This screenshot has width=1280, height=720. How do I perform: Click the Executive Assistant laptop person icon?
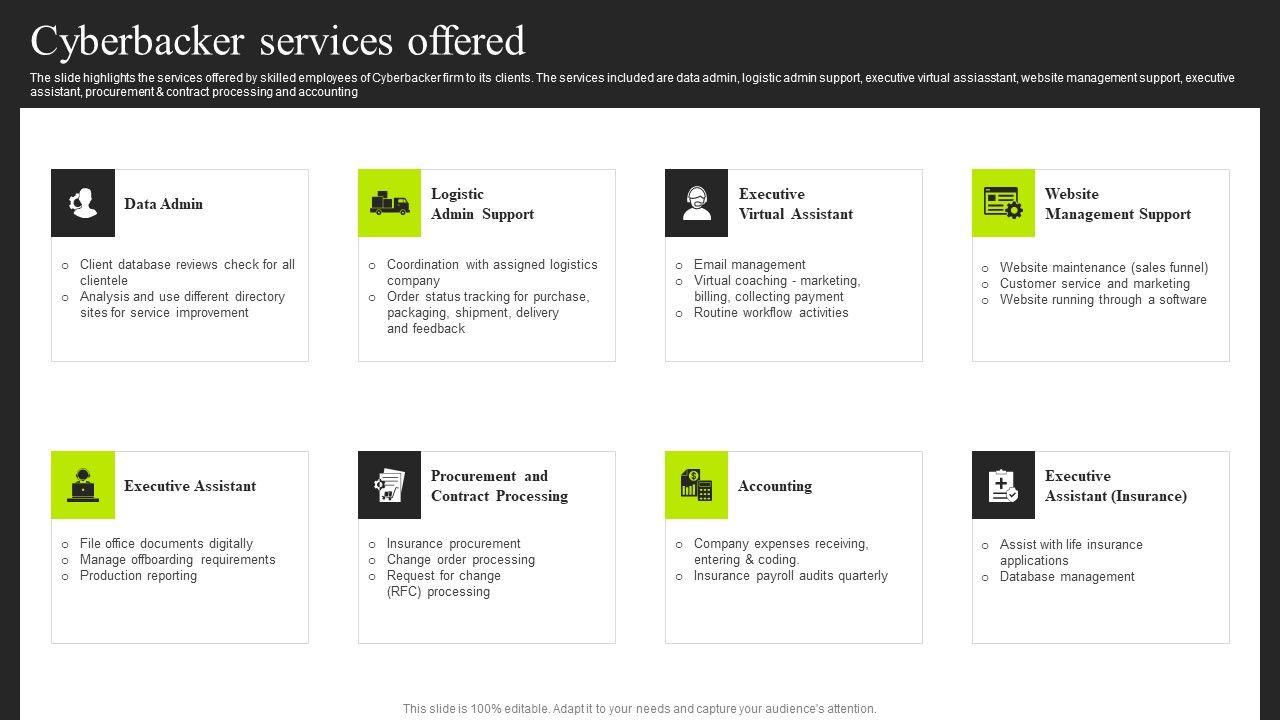83,485
